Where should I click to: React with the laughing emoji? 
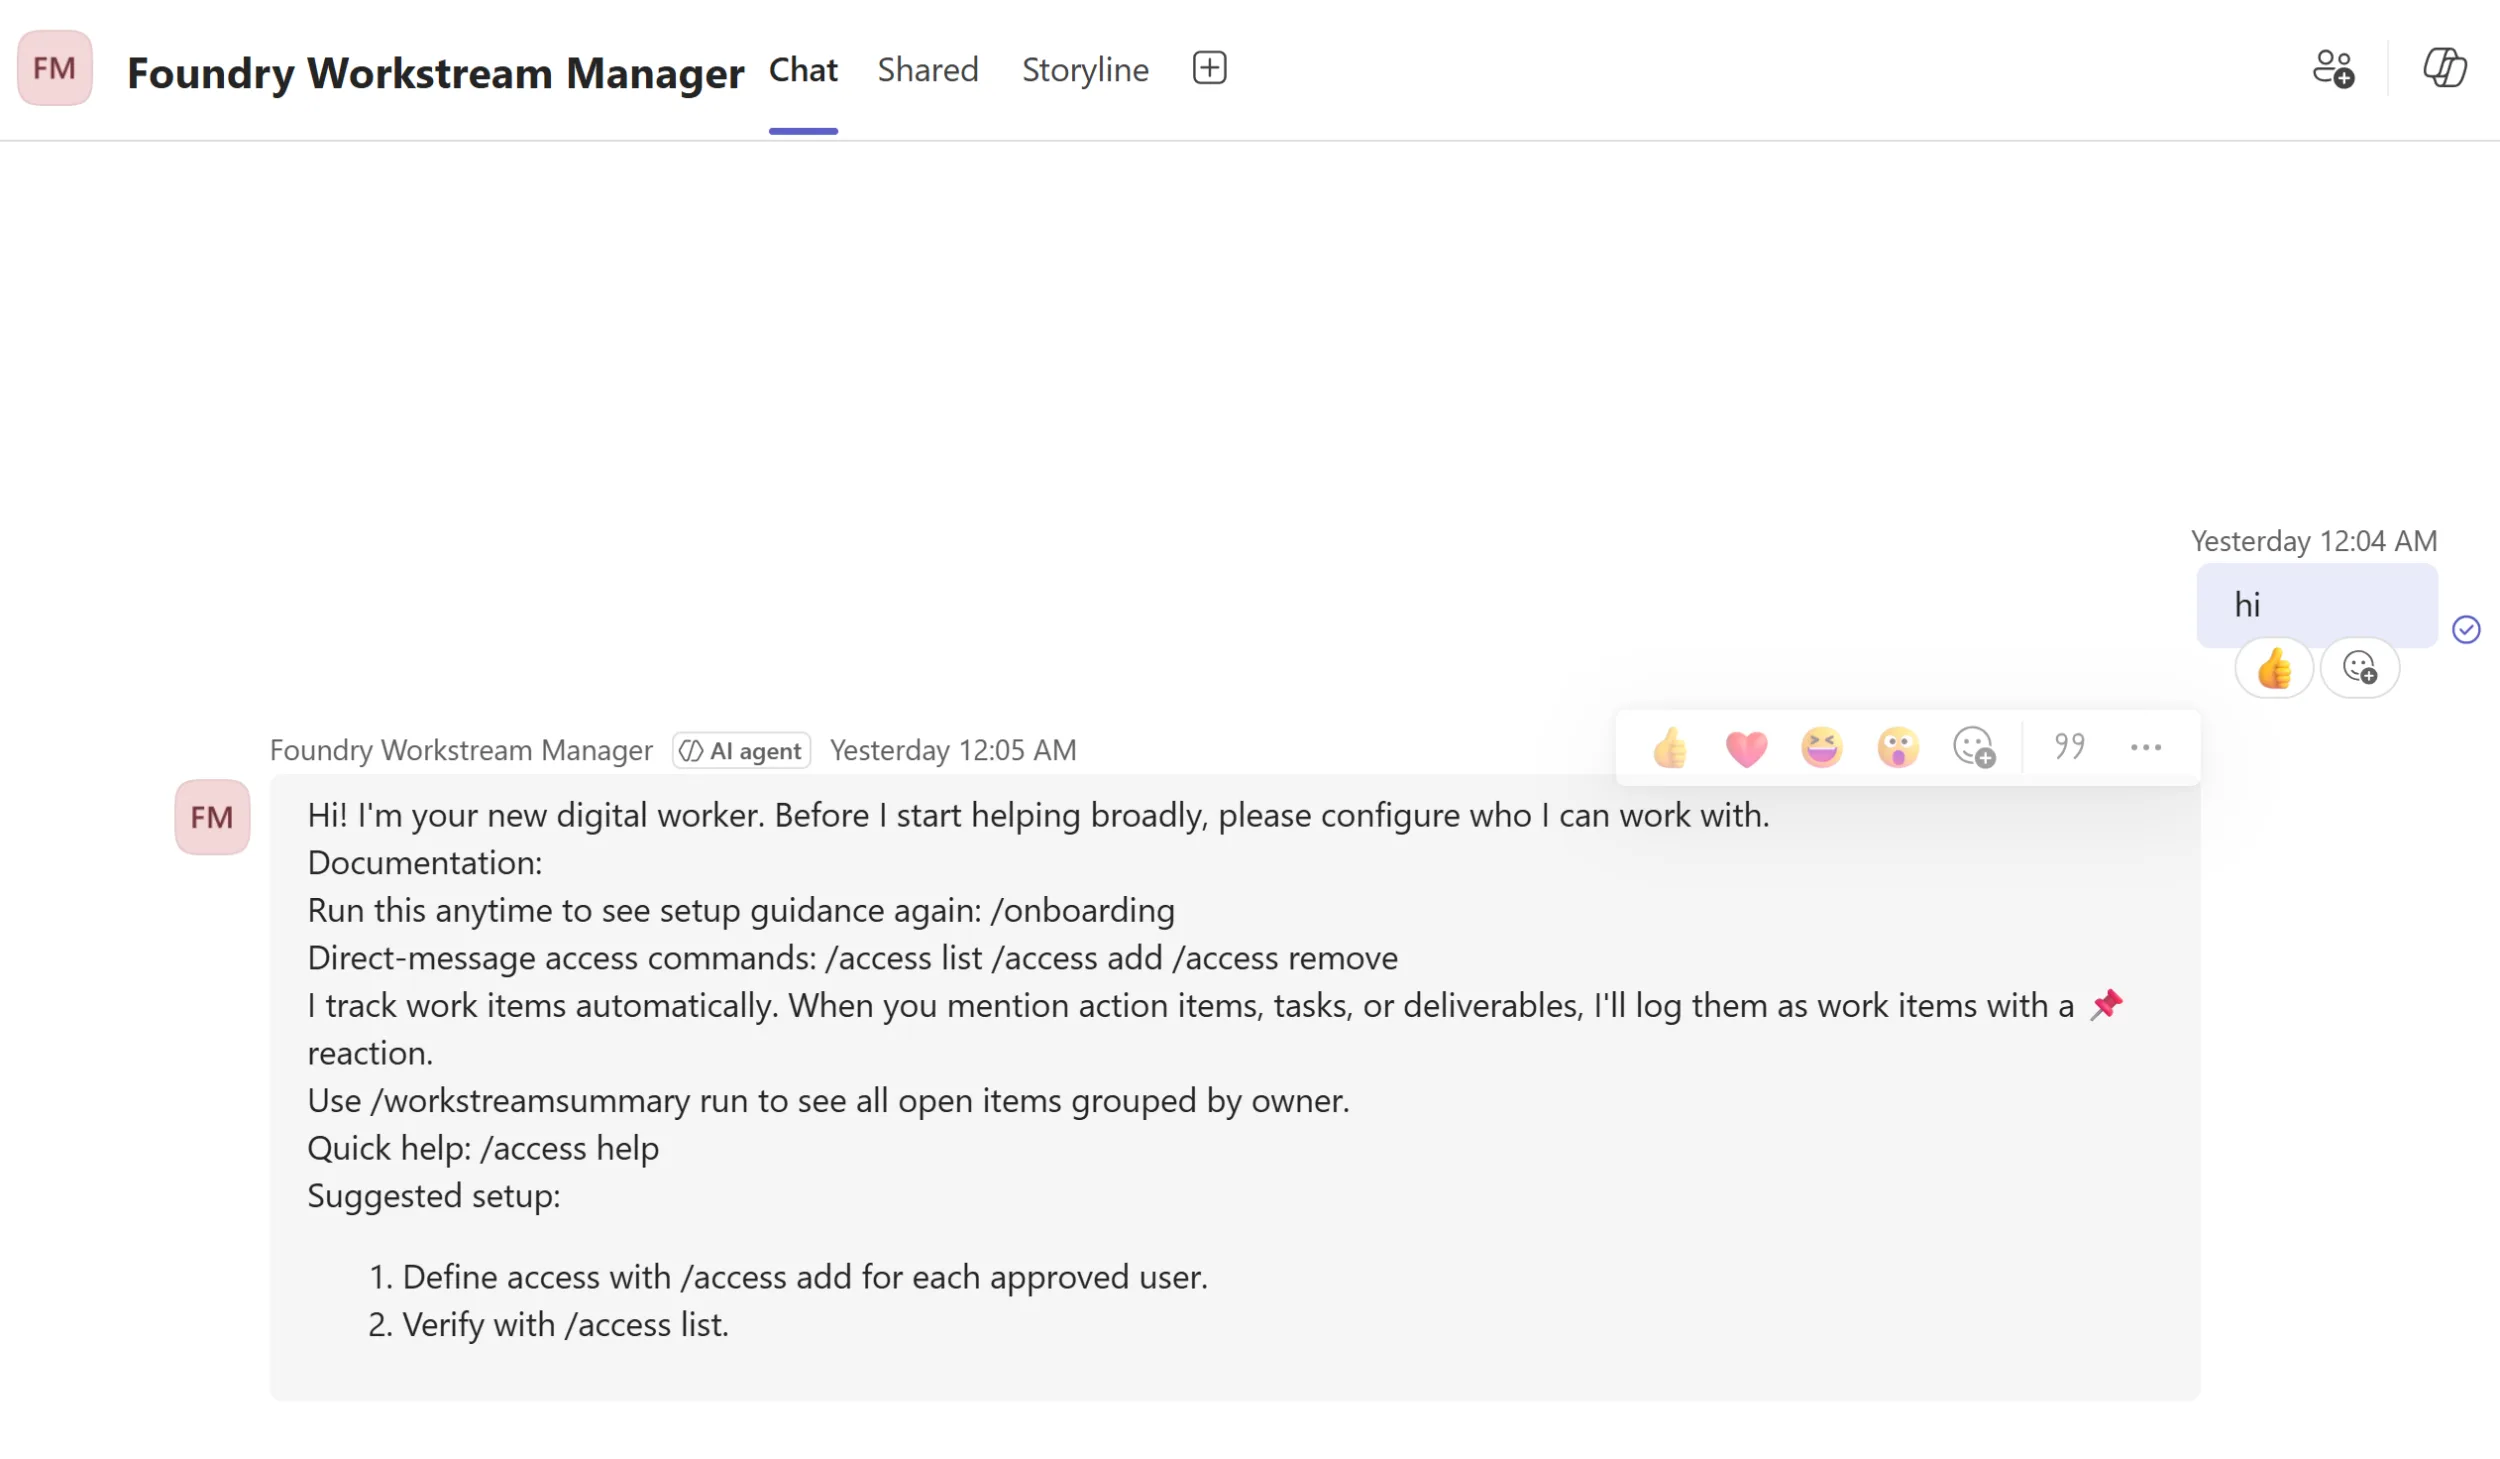click(x=1821, y=747)
